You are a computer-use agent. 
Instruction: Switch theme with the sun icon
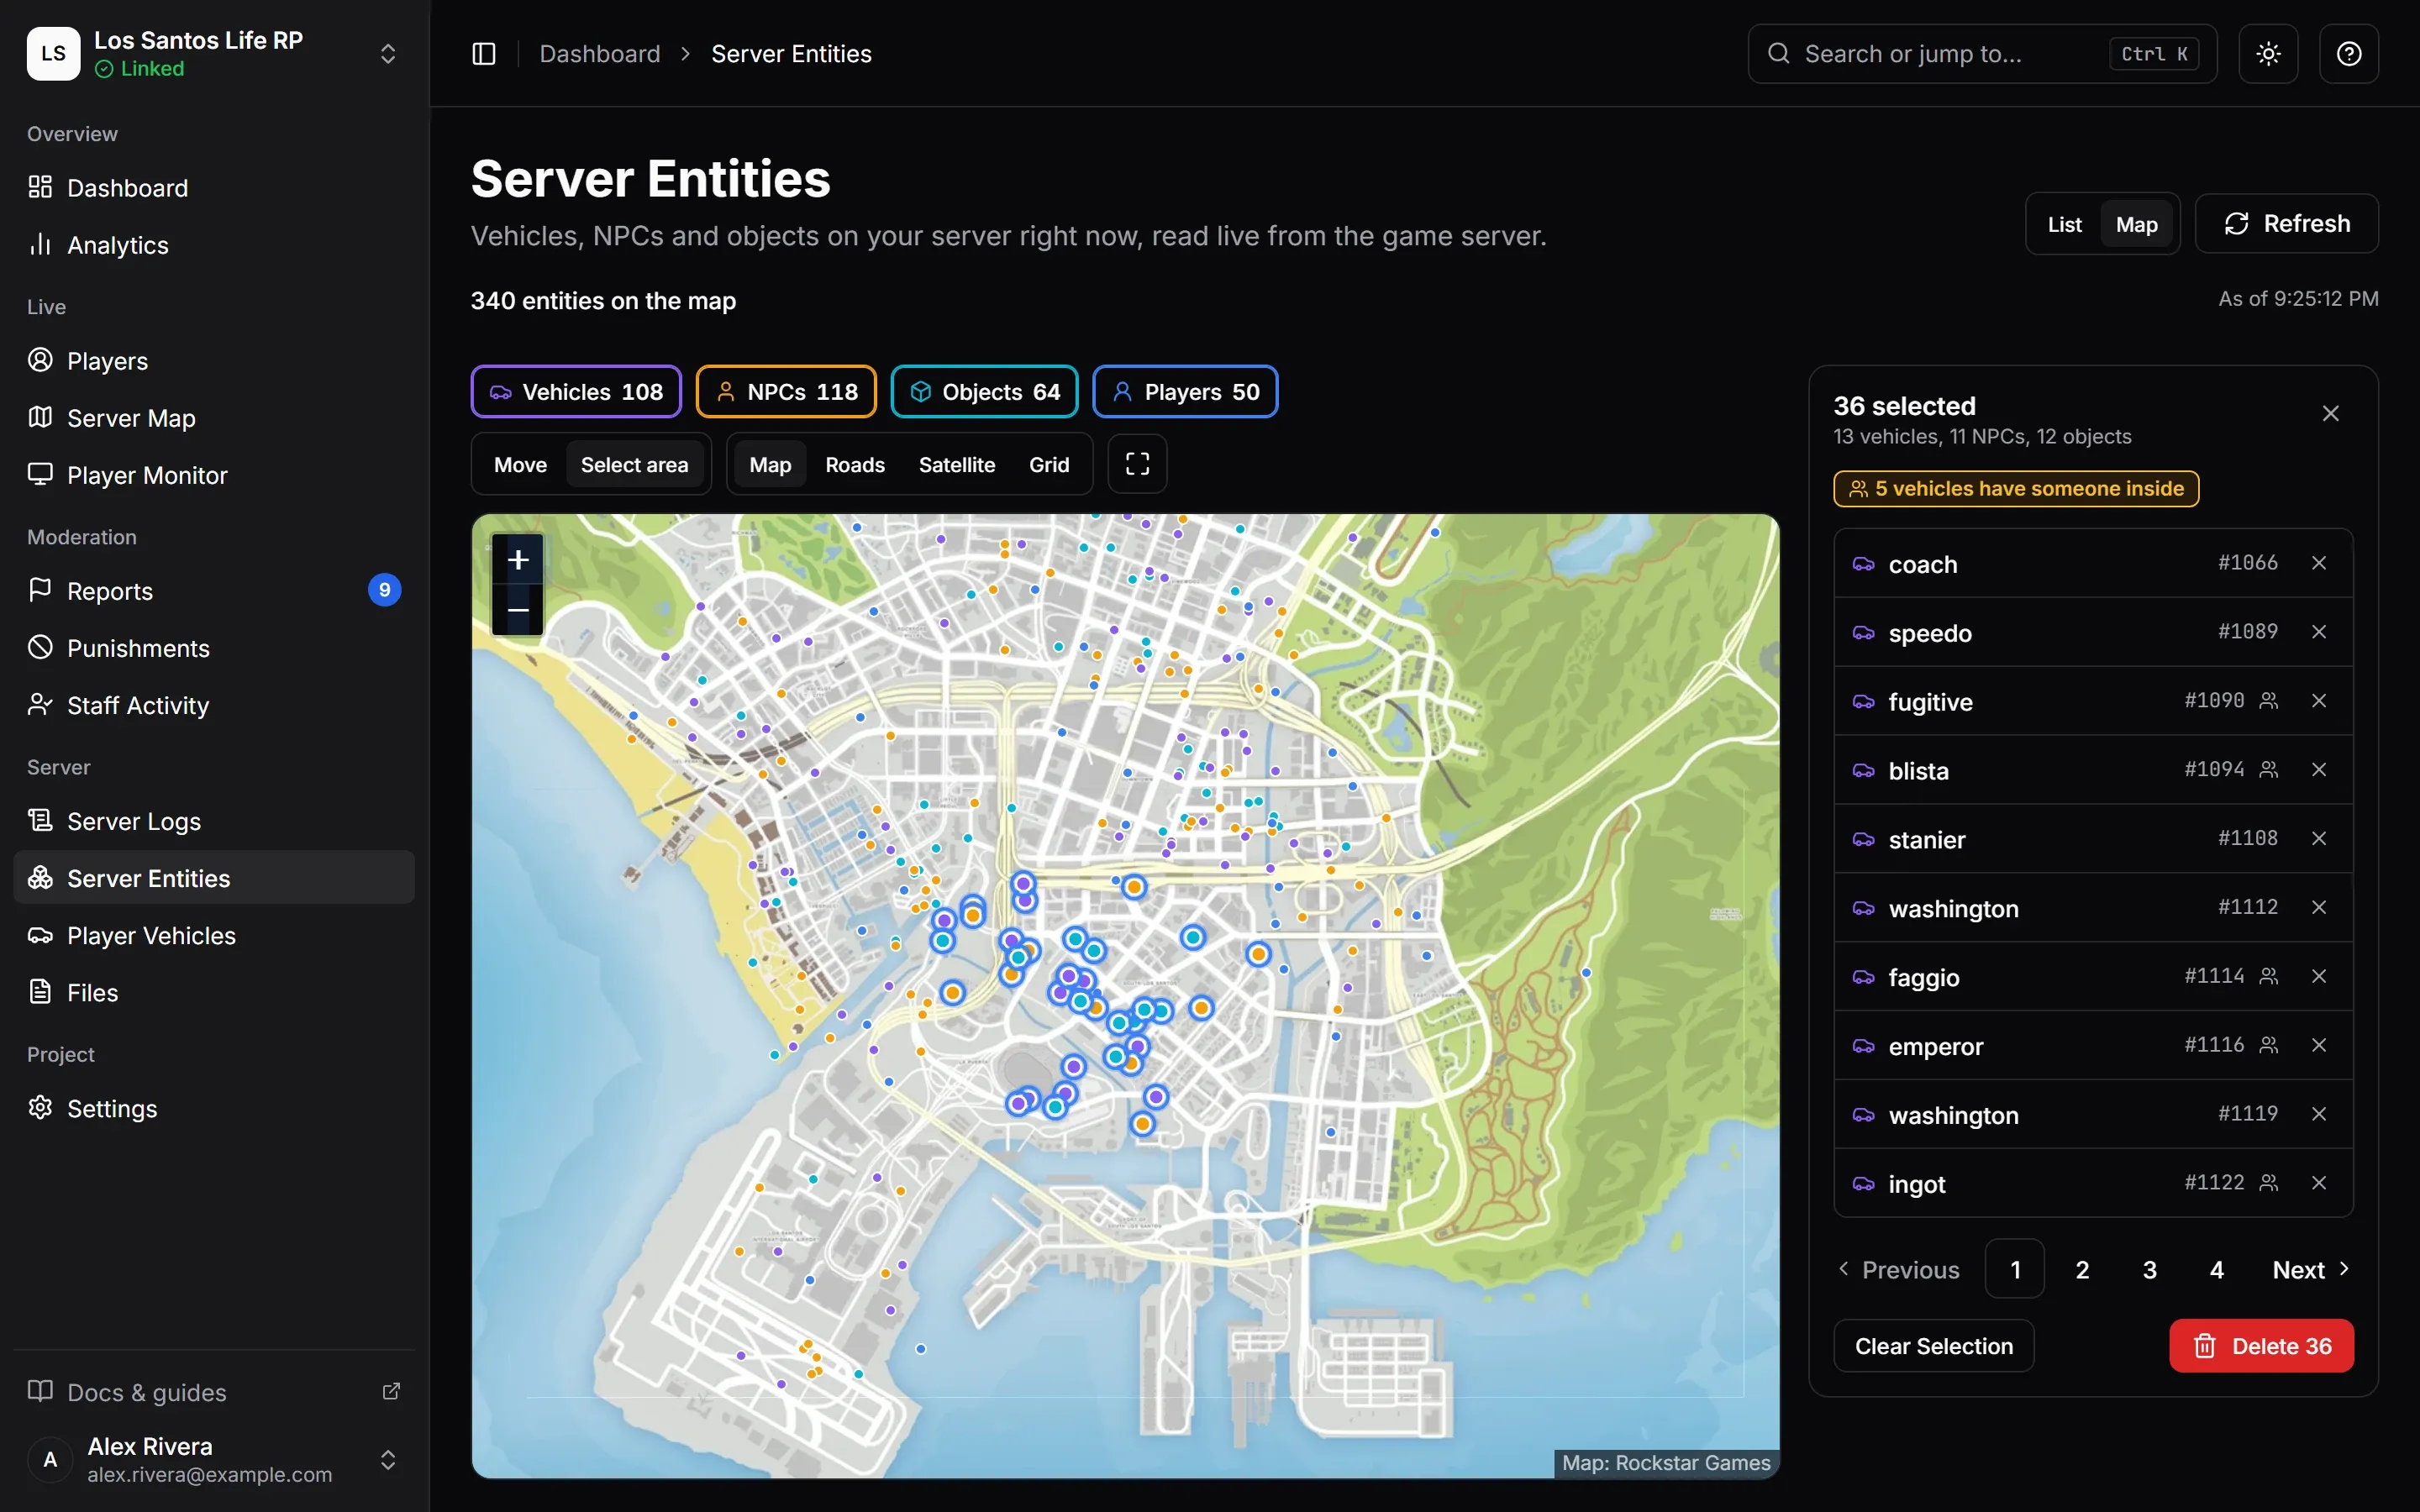(2268, 54)
